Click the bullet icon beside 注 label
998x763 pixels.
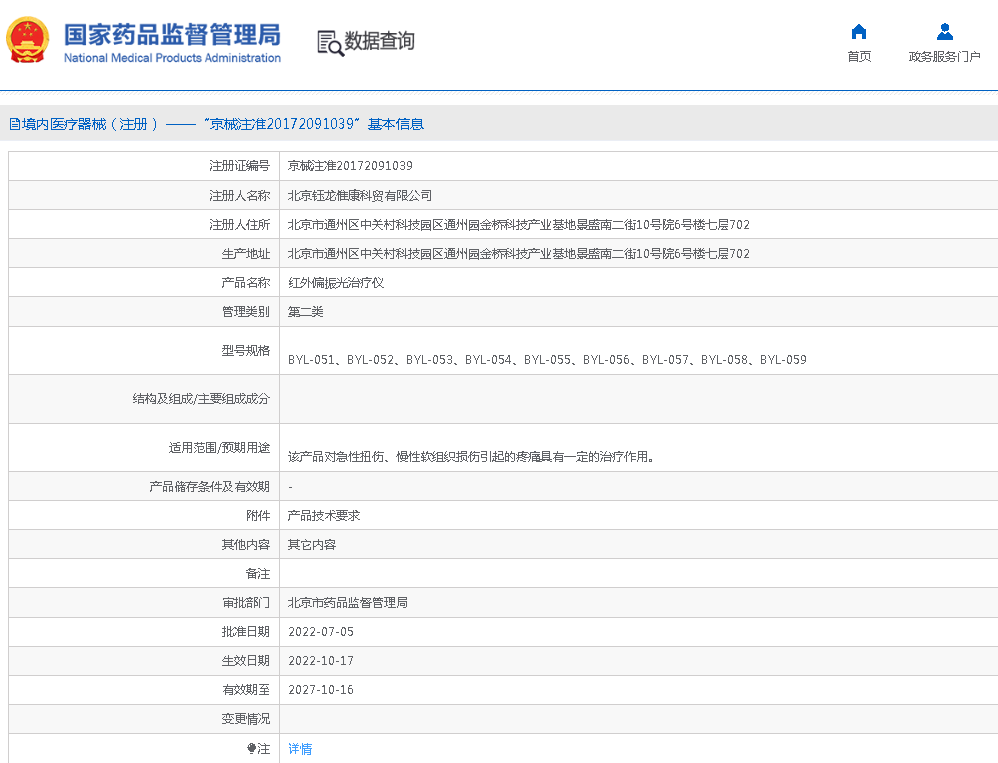[252, 748]
